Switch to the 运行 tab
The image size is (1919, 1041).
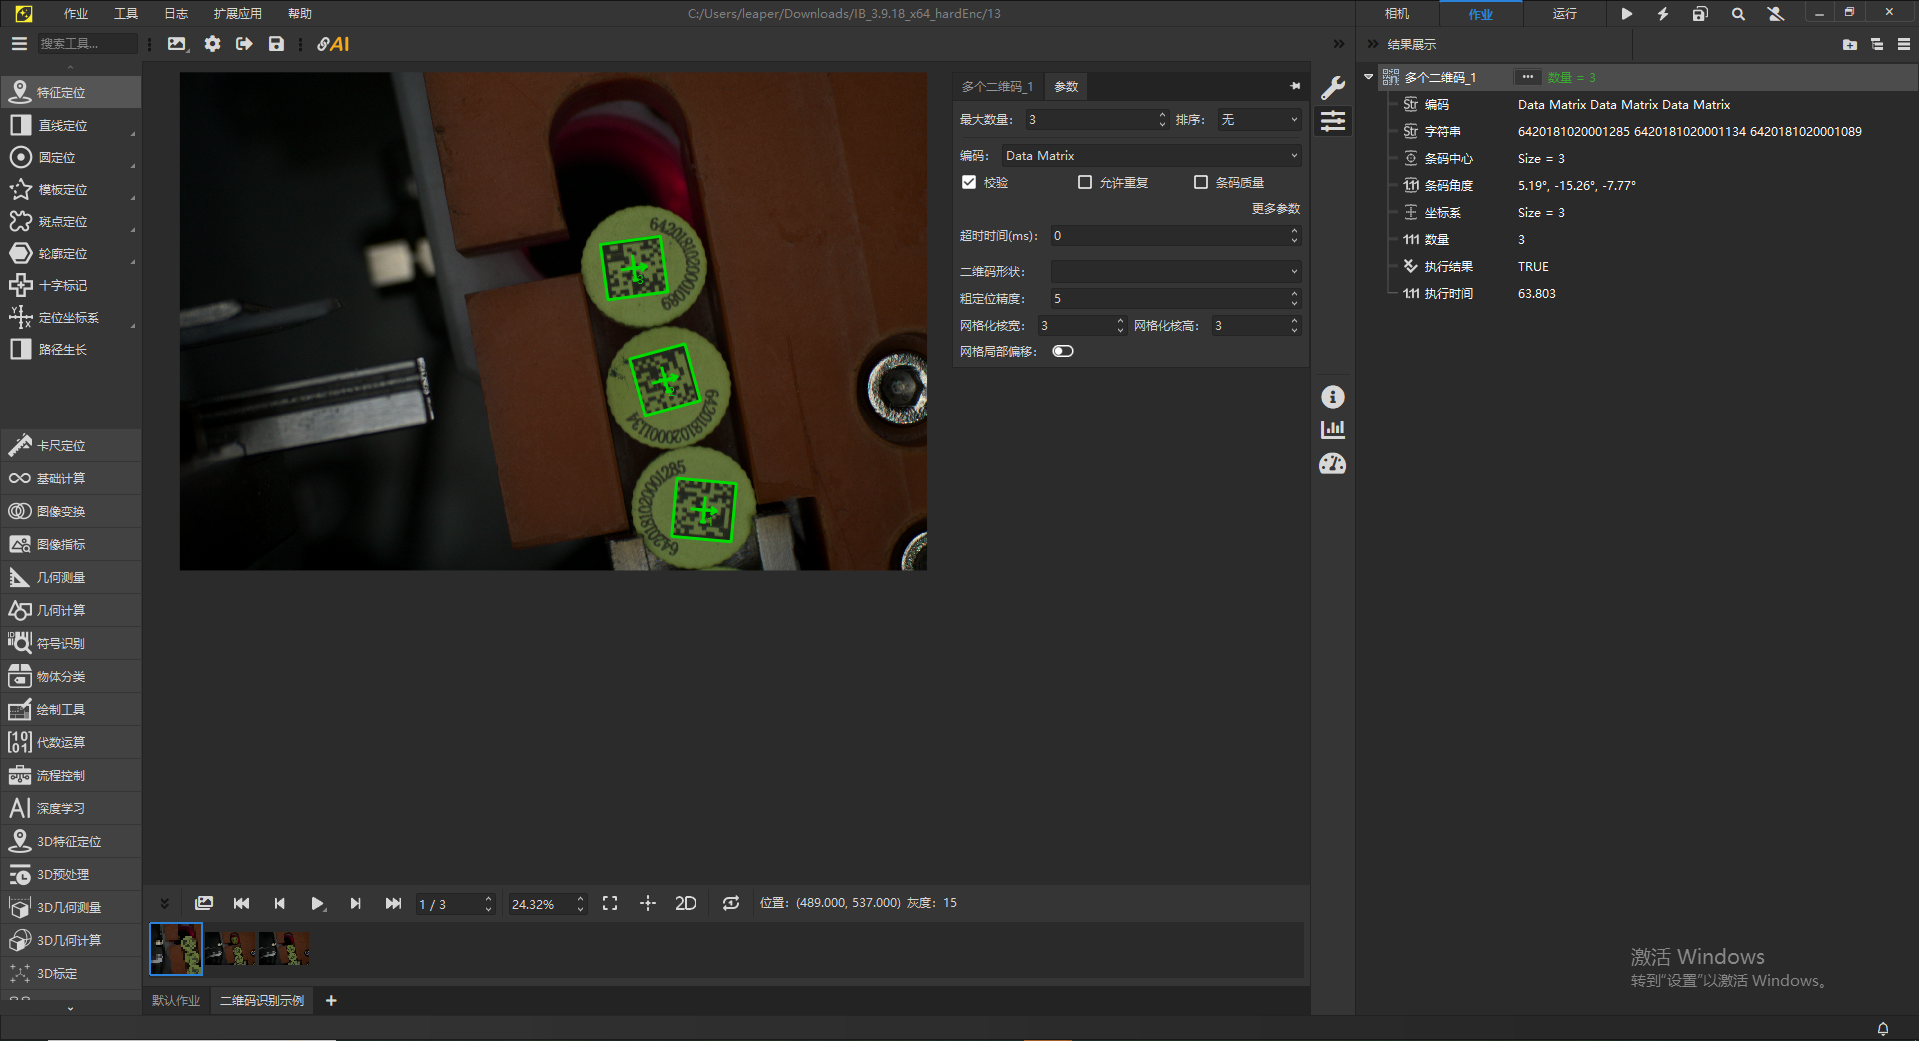[x=1565, y=14]
